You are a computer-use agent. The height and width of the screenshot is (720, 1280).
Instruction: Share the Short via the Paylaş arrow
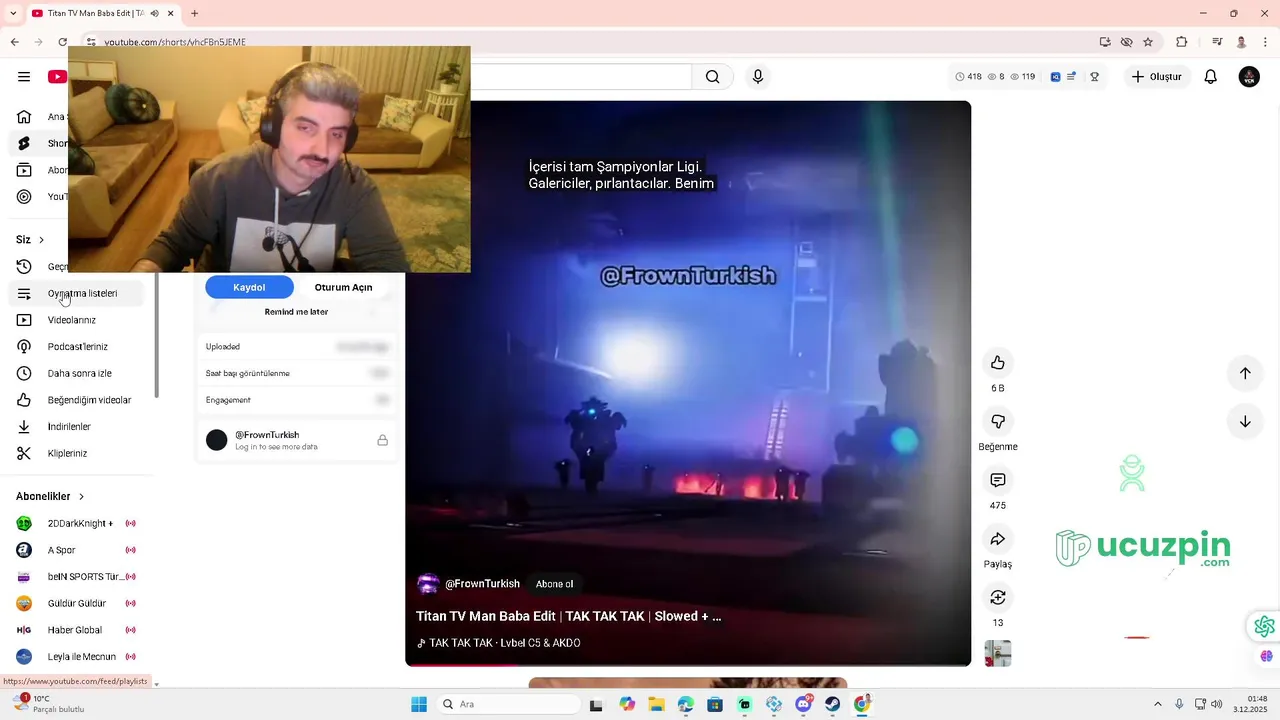997,539
